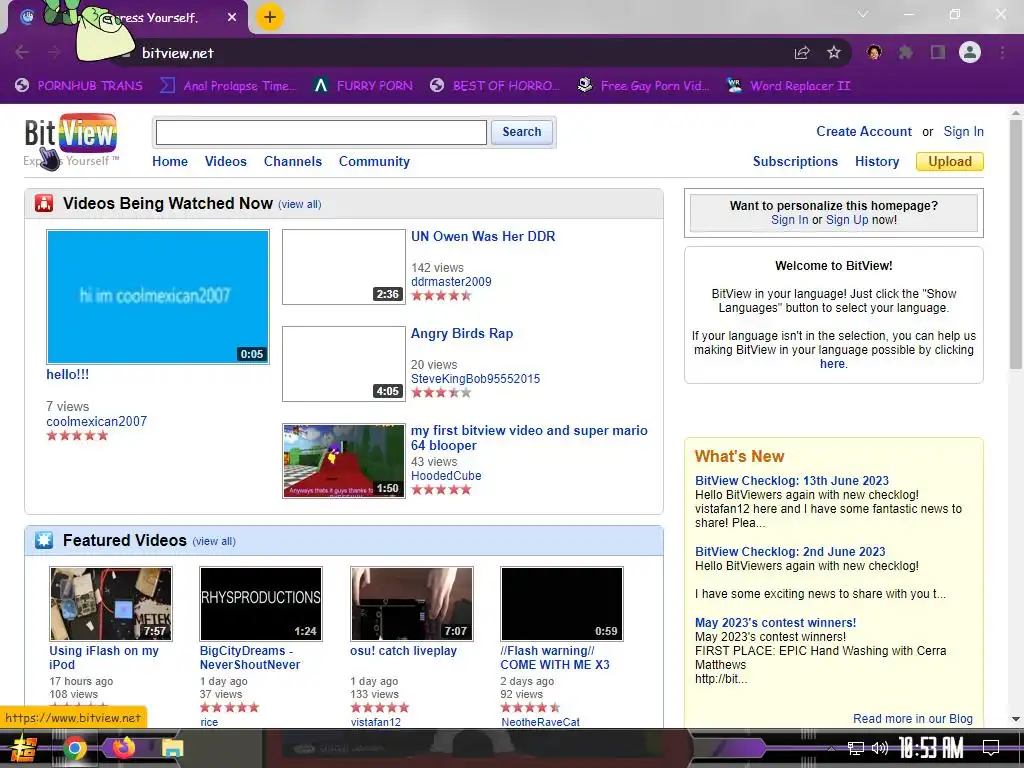Click Read more in our Blog

tap(912, 718)
